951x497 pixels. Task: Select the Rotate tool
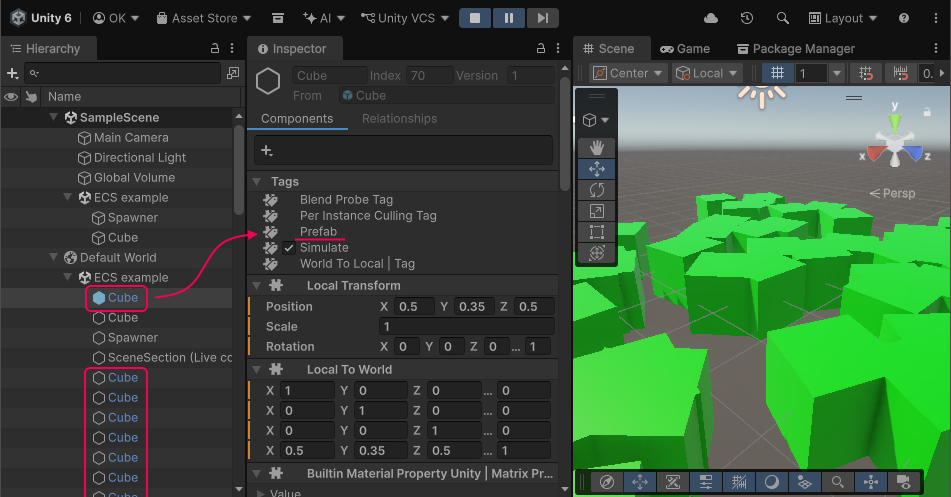pyautogui.click(x=597, y=190)
